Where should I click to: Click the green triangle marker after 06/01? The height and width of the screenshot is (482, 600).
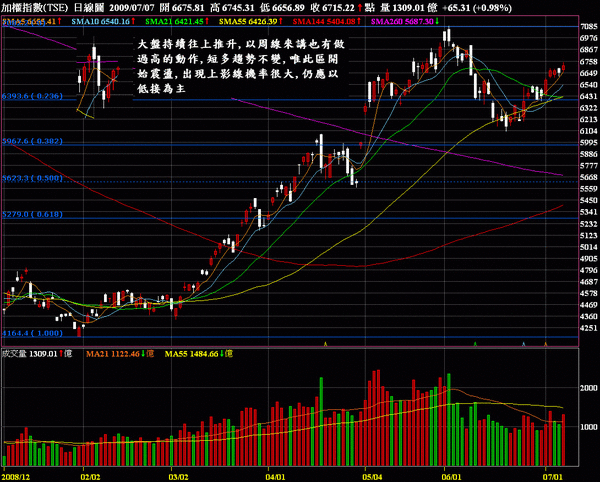click(x=475, y=344)
